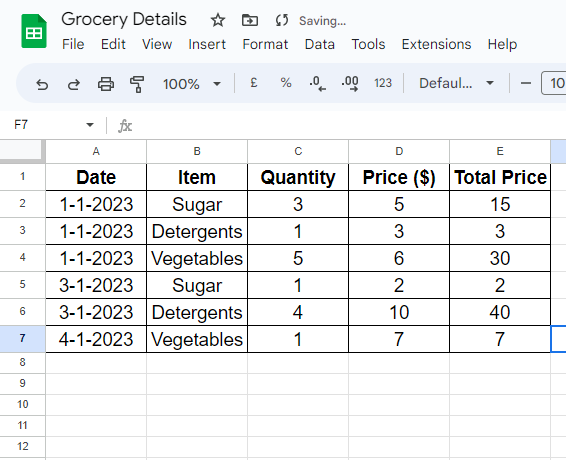The image size is (566, 460).
Task: Increase decimal places icon
Action: click(x=350, y=83)
